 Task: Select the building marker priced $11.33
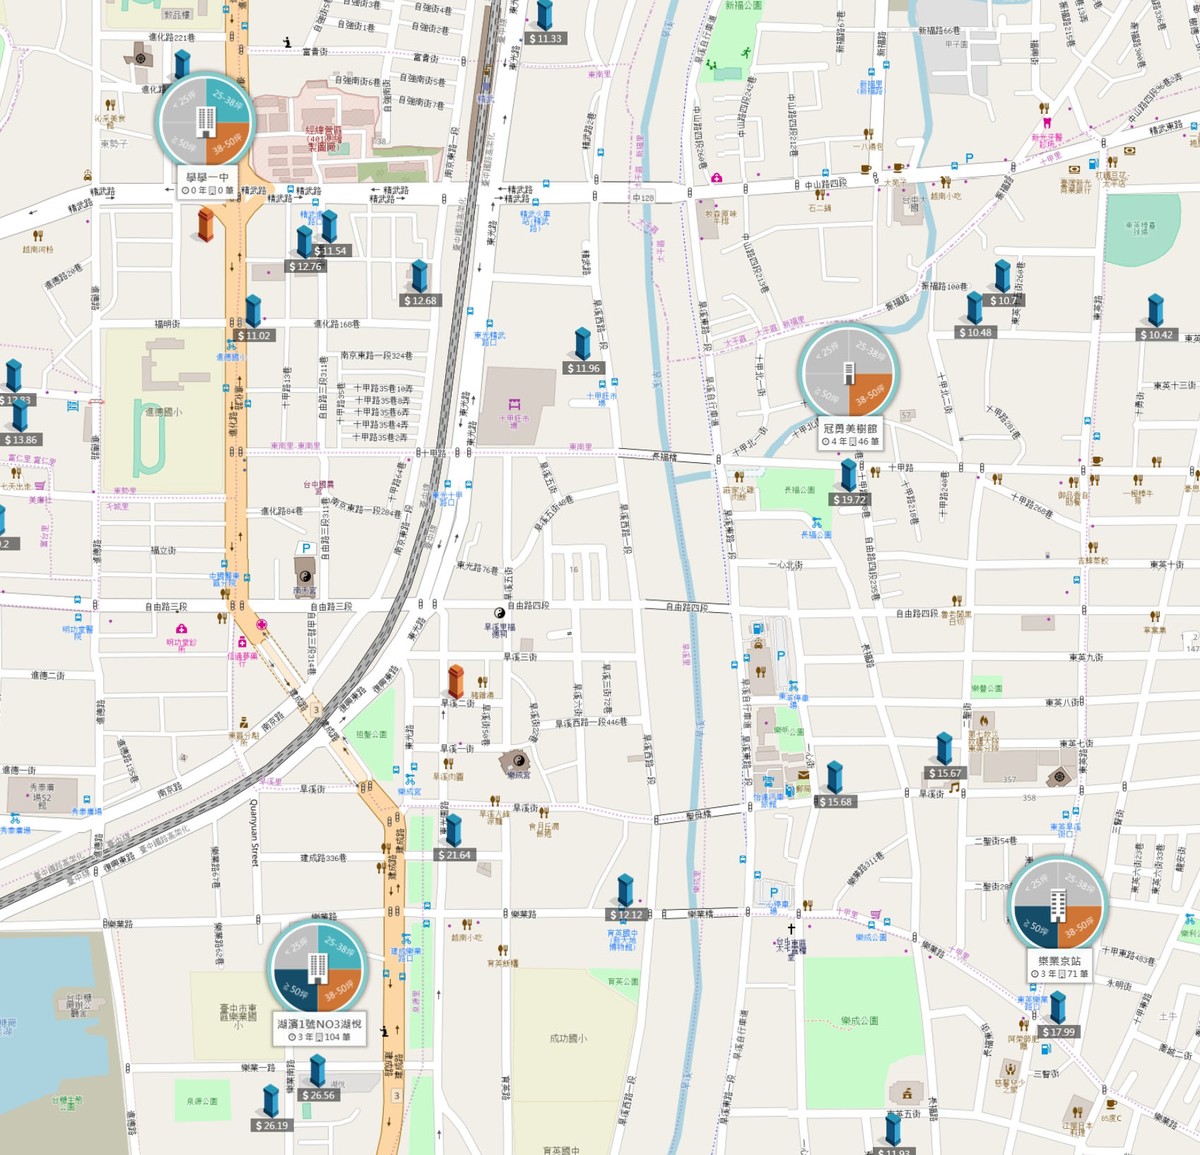point(545,22)
